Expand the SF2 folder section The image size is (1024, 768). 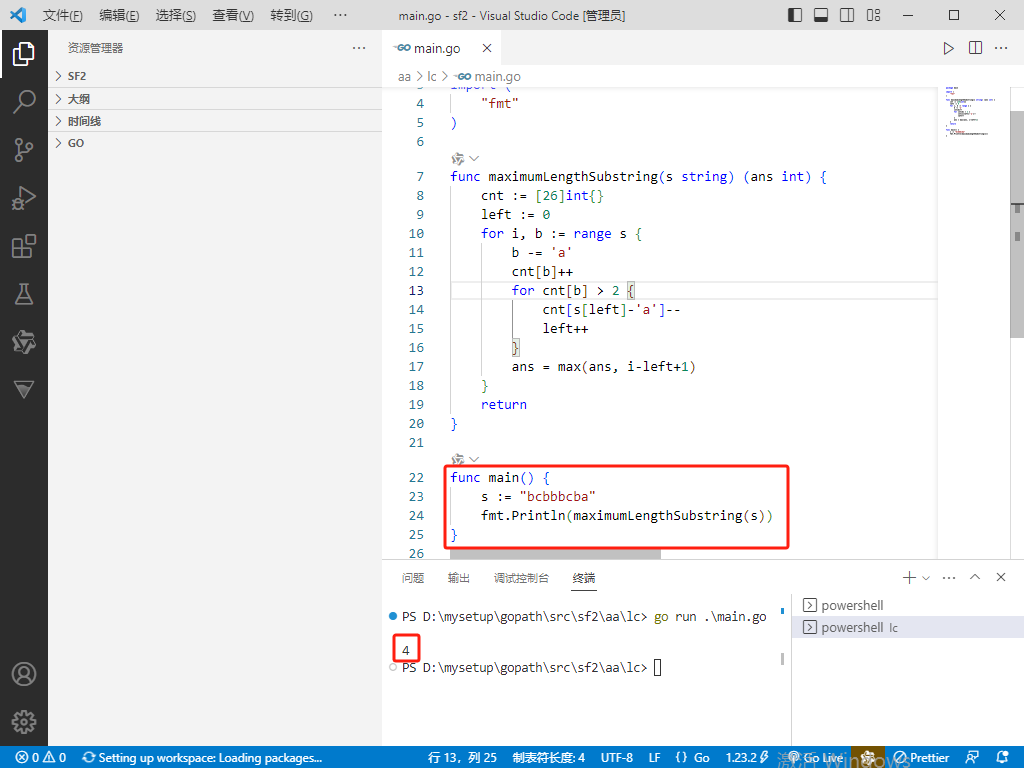click(x=77, y=76)
